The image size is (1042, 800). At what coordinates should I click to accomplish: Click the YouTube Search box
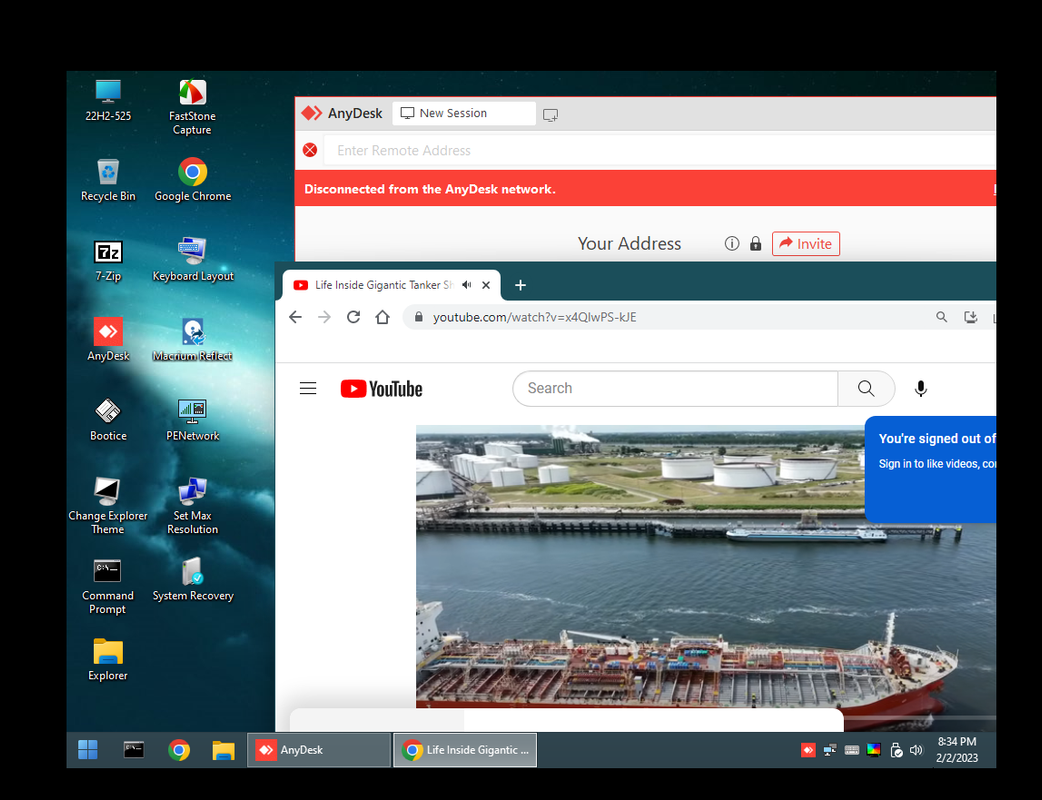click(x=675, y=389)
